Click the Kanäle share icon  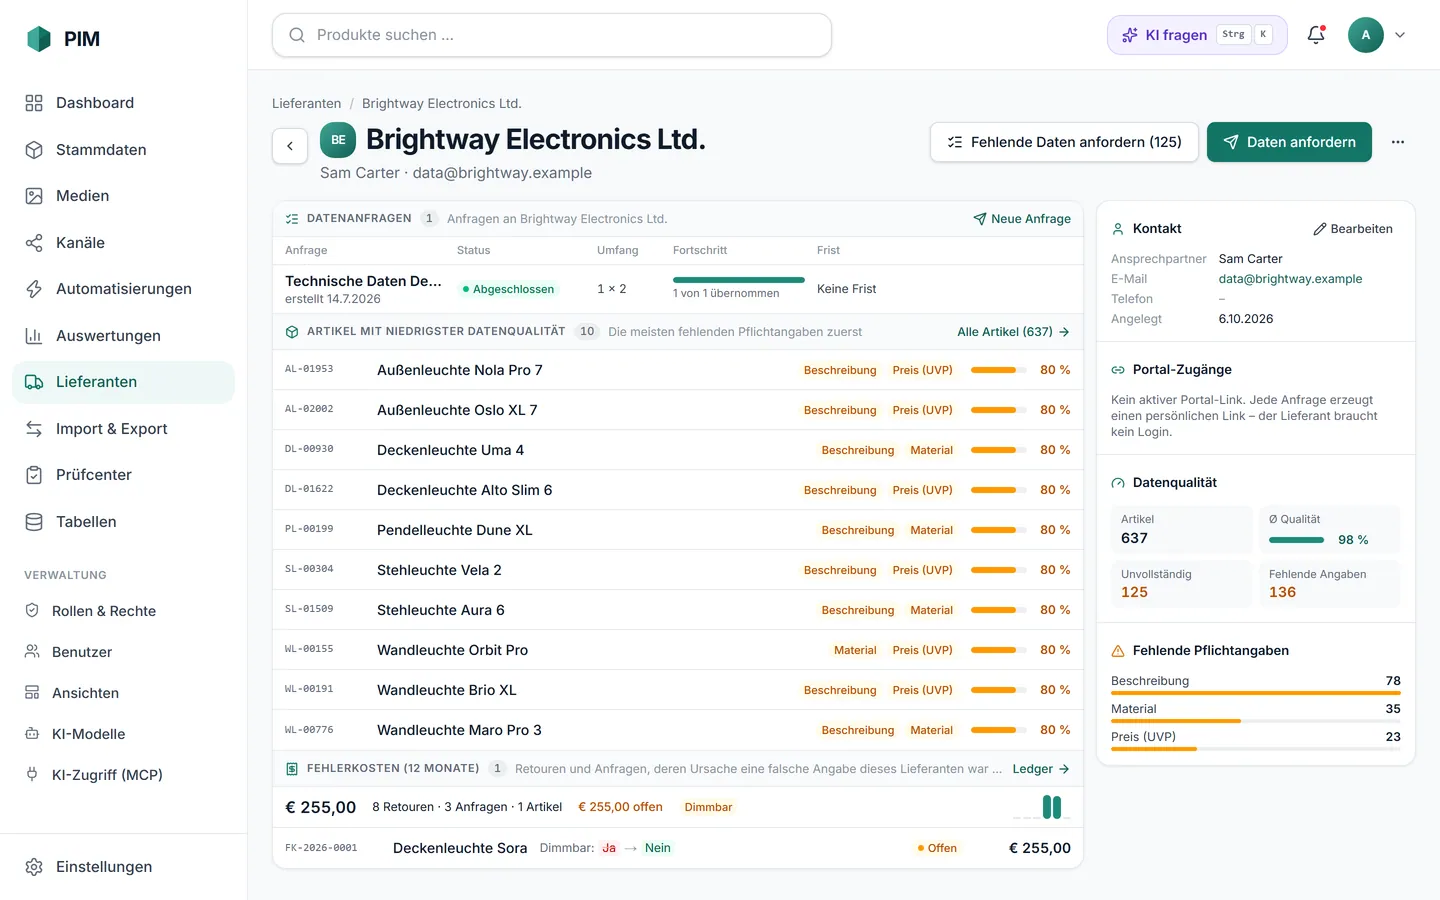coord(34,243)
